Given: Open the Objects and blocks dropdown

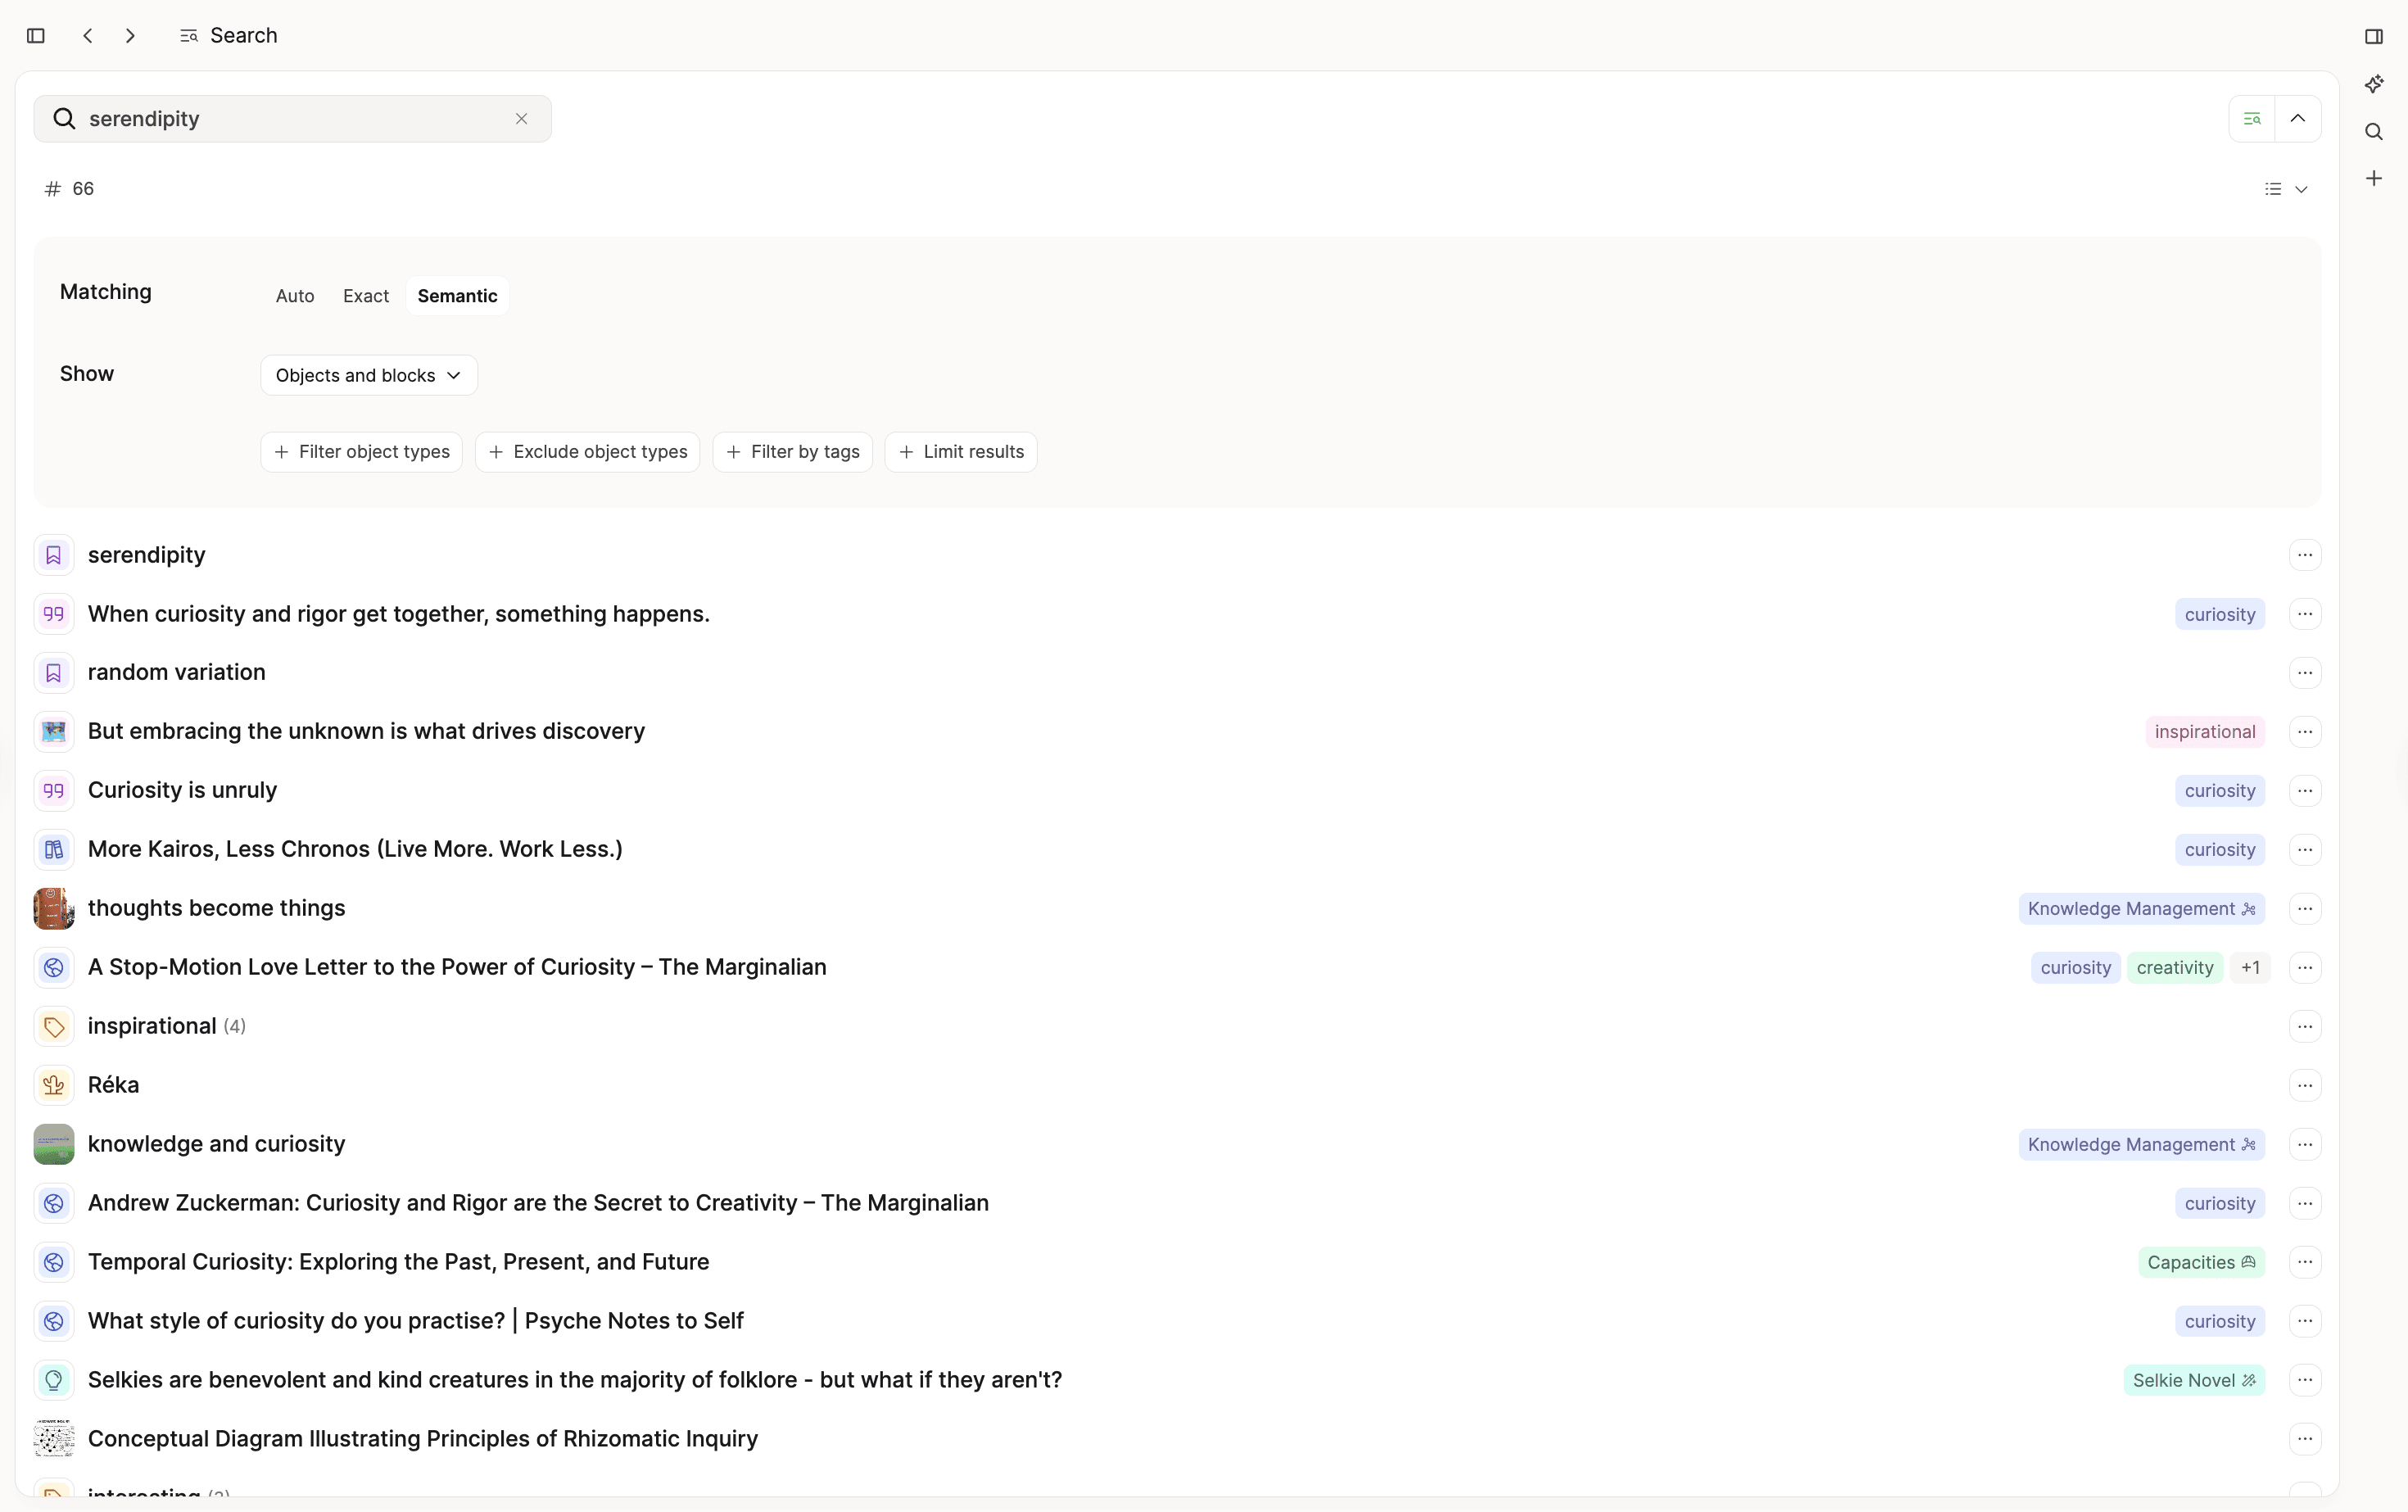Looking at the screenshot, I should click(368, 375).
